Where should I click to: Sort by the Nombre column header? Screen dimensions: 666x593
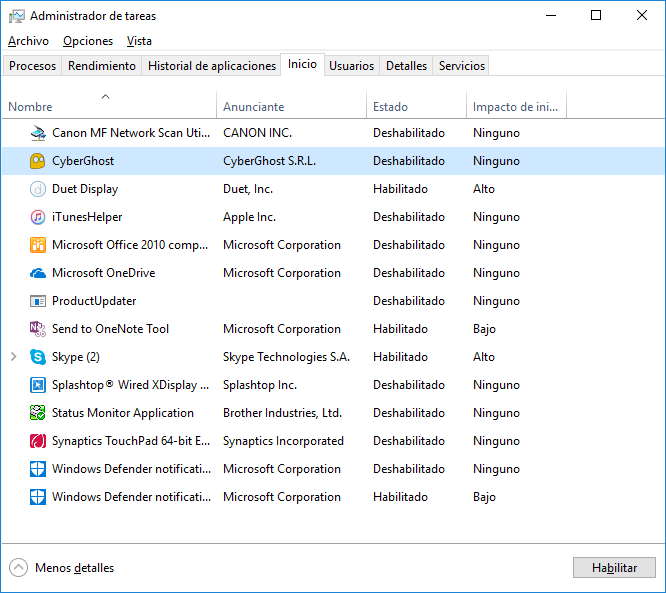tap(30, 107)
